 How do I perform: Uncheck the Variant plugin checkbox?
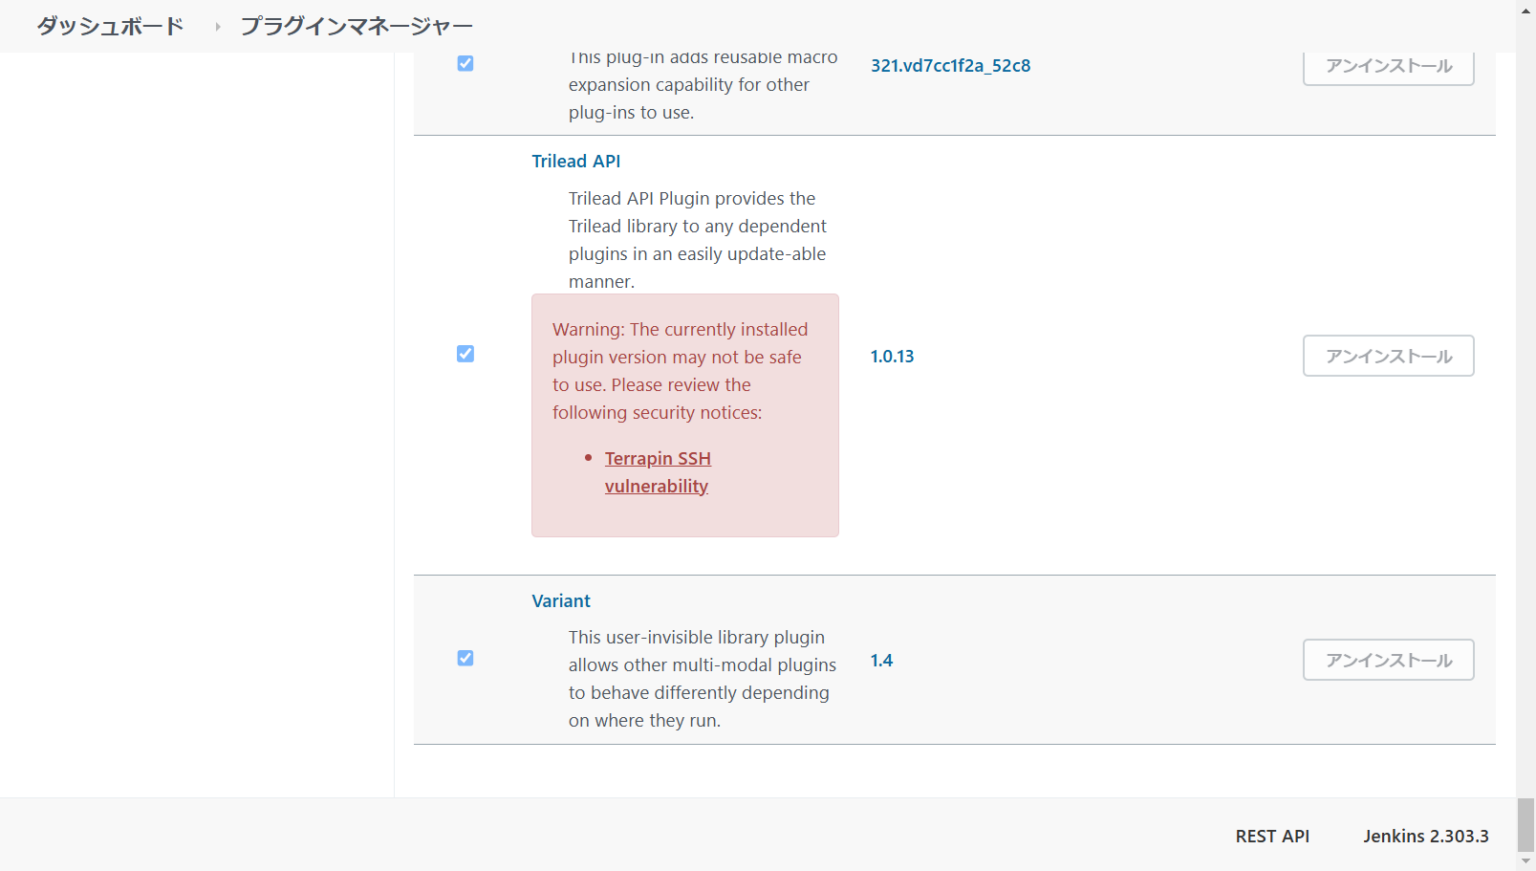(x=465, y=658)
